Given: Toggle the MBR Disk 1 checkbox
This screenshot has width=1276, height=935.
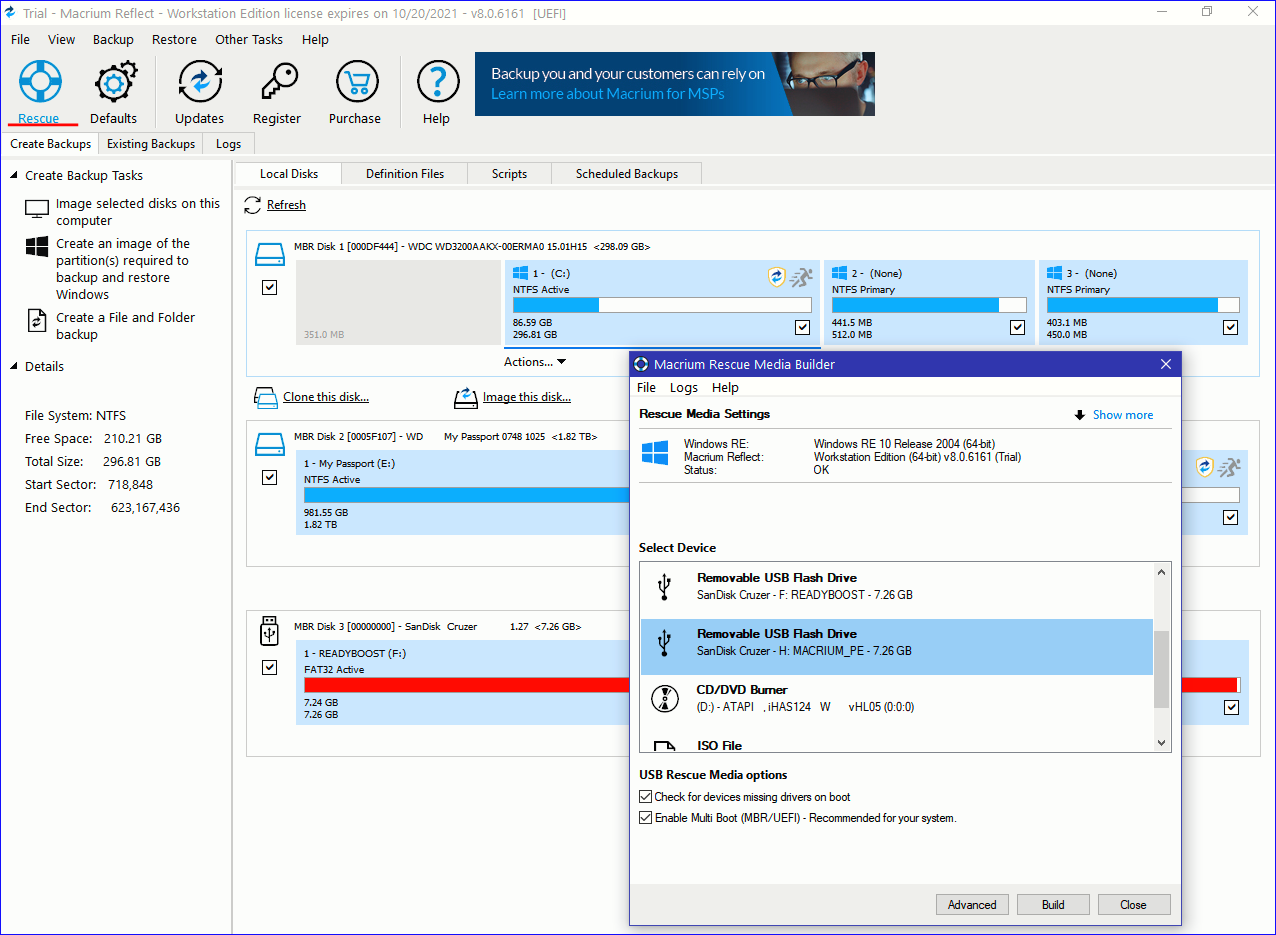Looking at the screenshot, I should 269,287.
